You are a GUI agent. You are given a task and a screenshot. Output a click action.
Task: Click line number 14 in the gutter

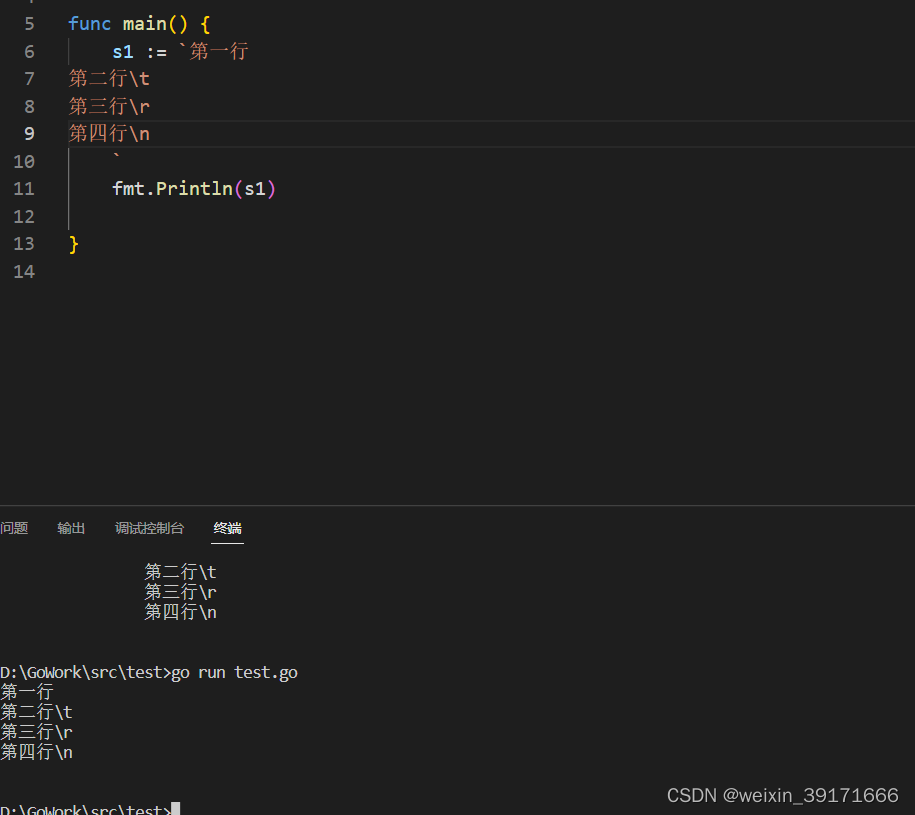[25, 271]
